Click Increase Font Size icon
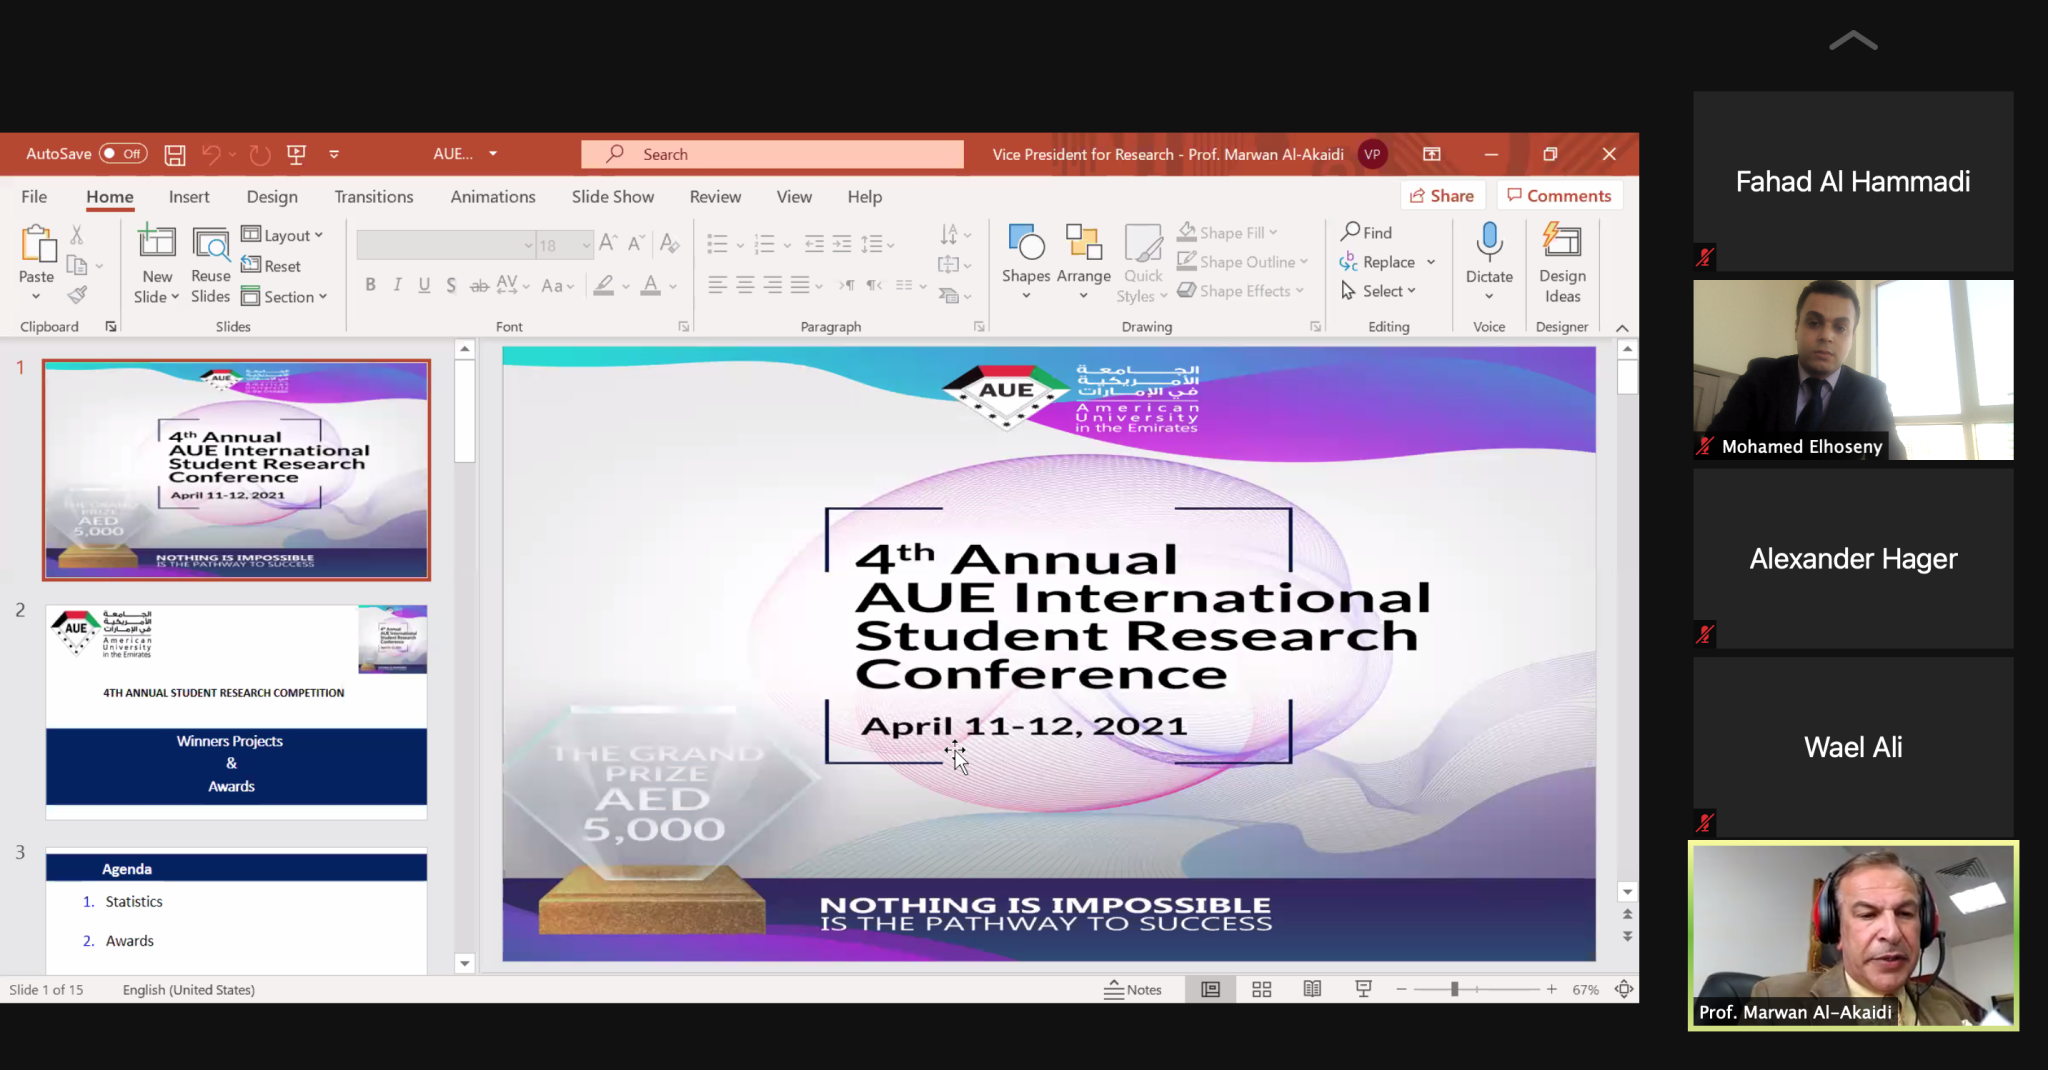 608,243
